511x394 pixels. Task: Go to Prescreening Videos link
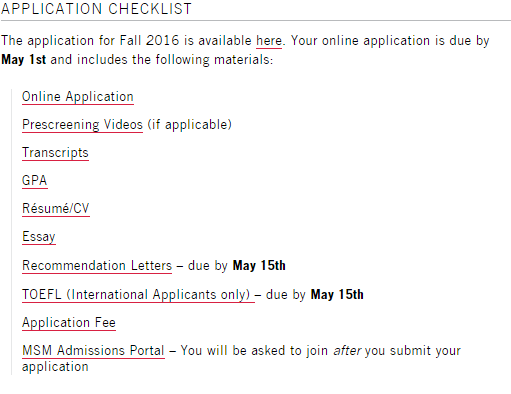pos(82,125)
